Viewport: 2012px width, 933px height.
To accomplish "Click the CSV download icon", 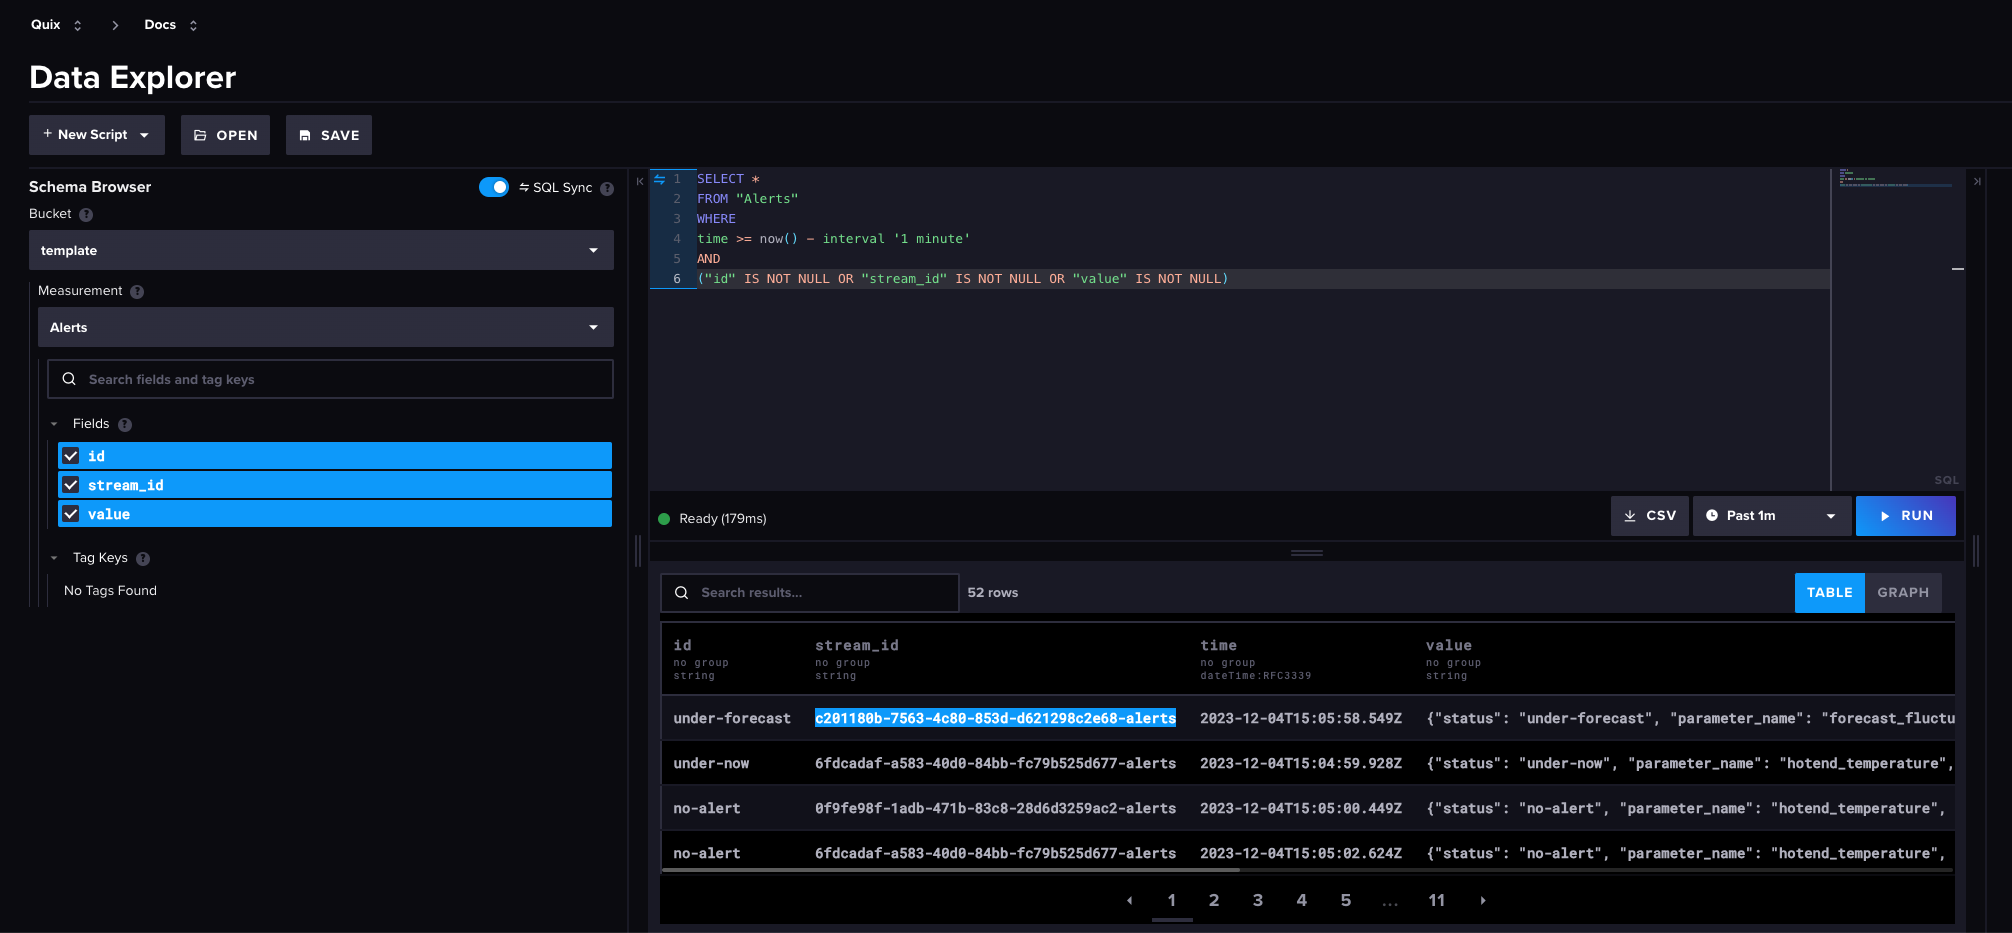I will pos(1628,515).
